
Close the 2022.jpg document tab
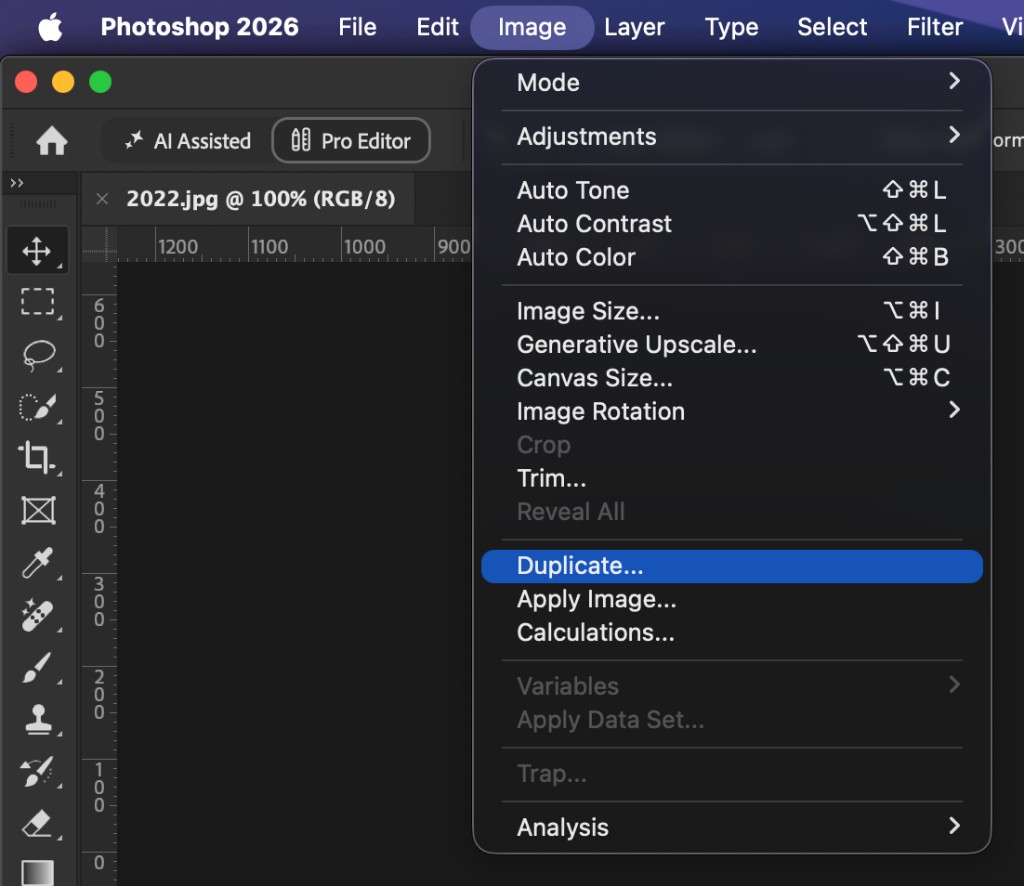tap(102, 198)
